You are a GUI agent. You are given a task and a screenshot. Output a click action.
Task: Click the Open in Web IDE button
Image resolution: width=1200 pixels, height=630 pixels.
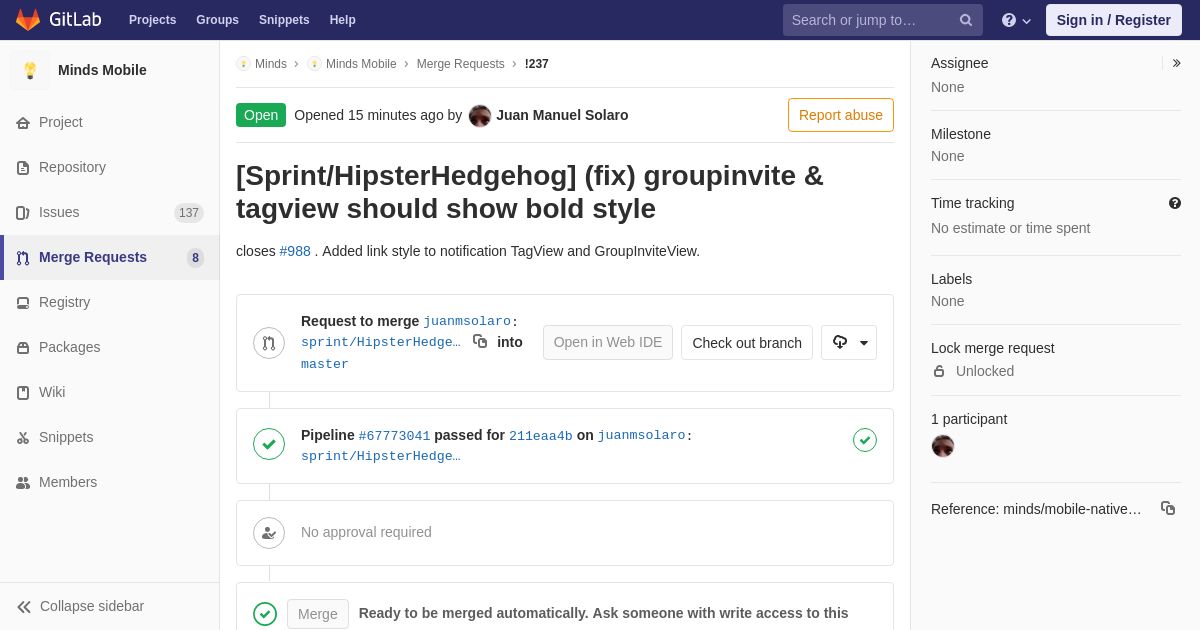(x=608, y=342)
